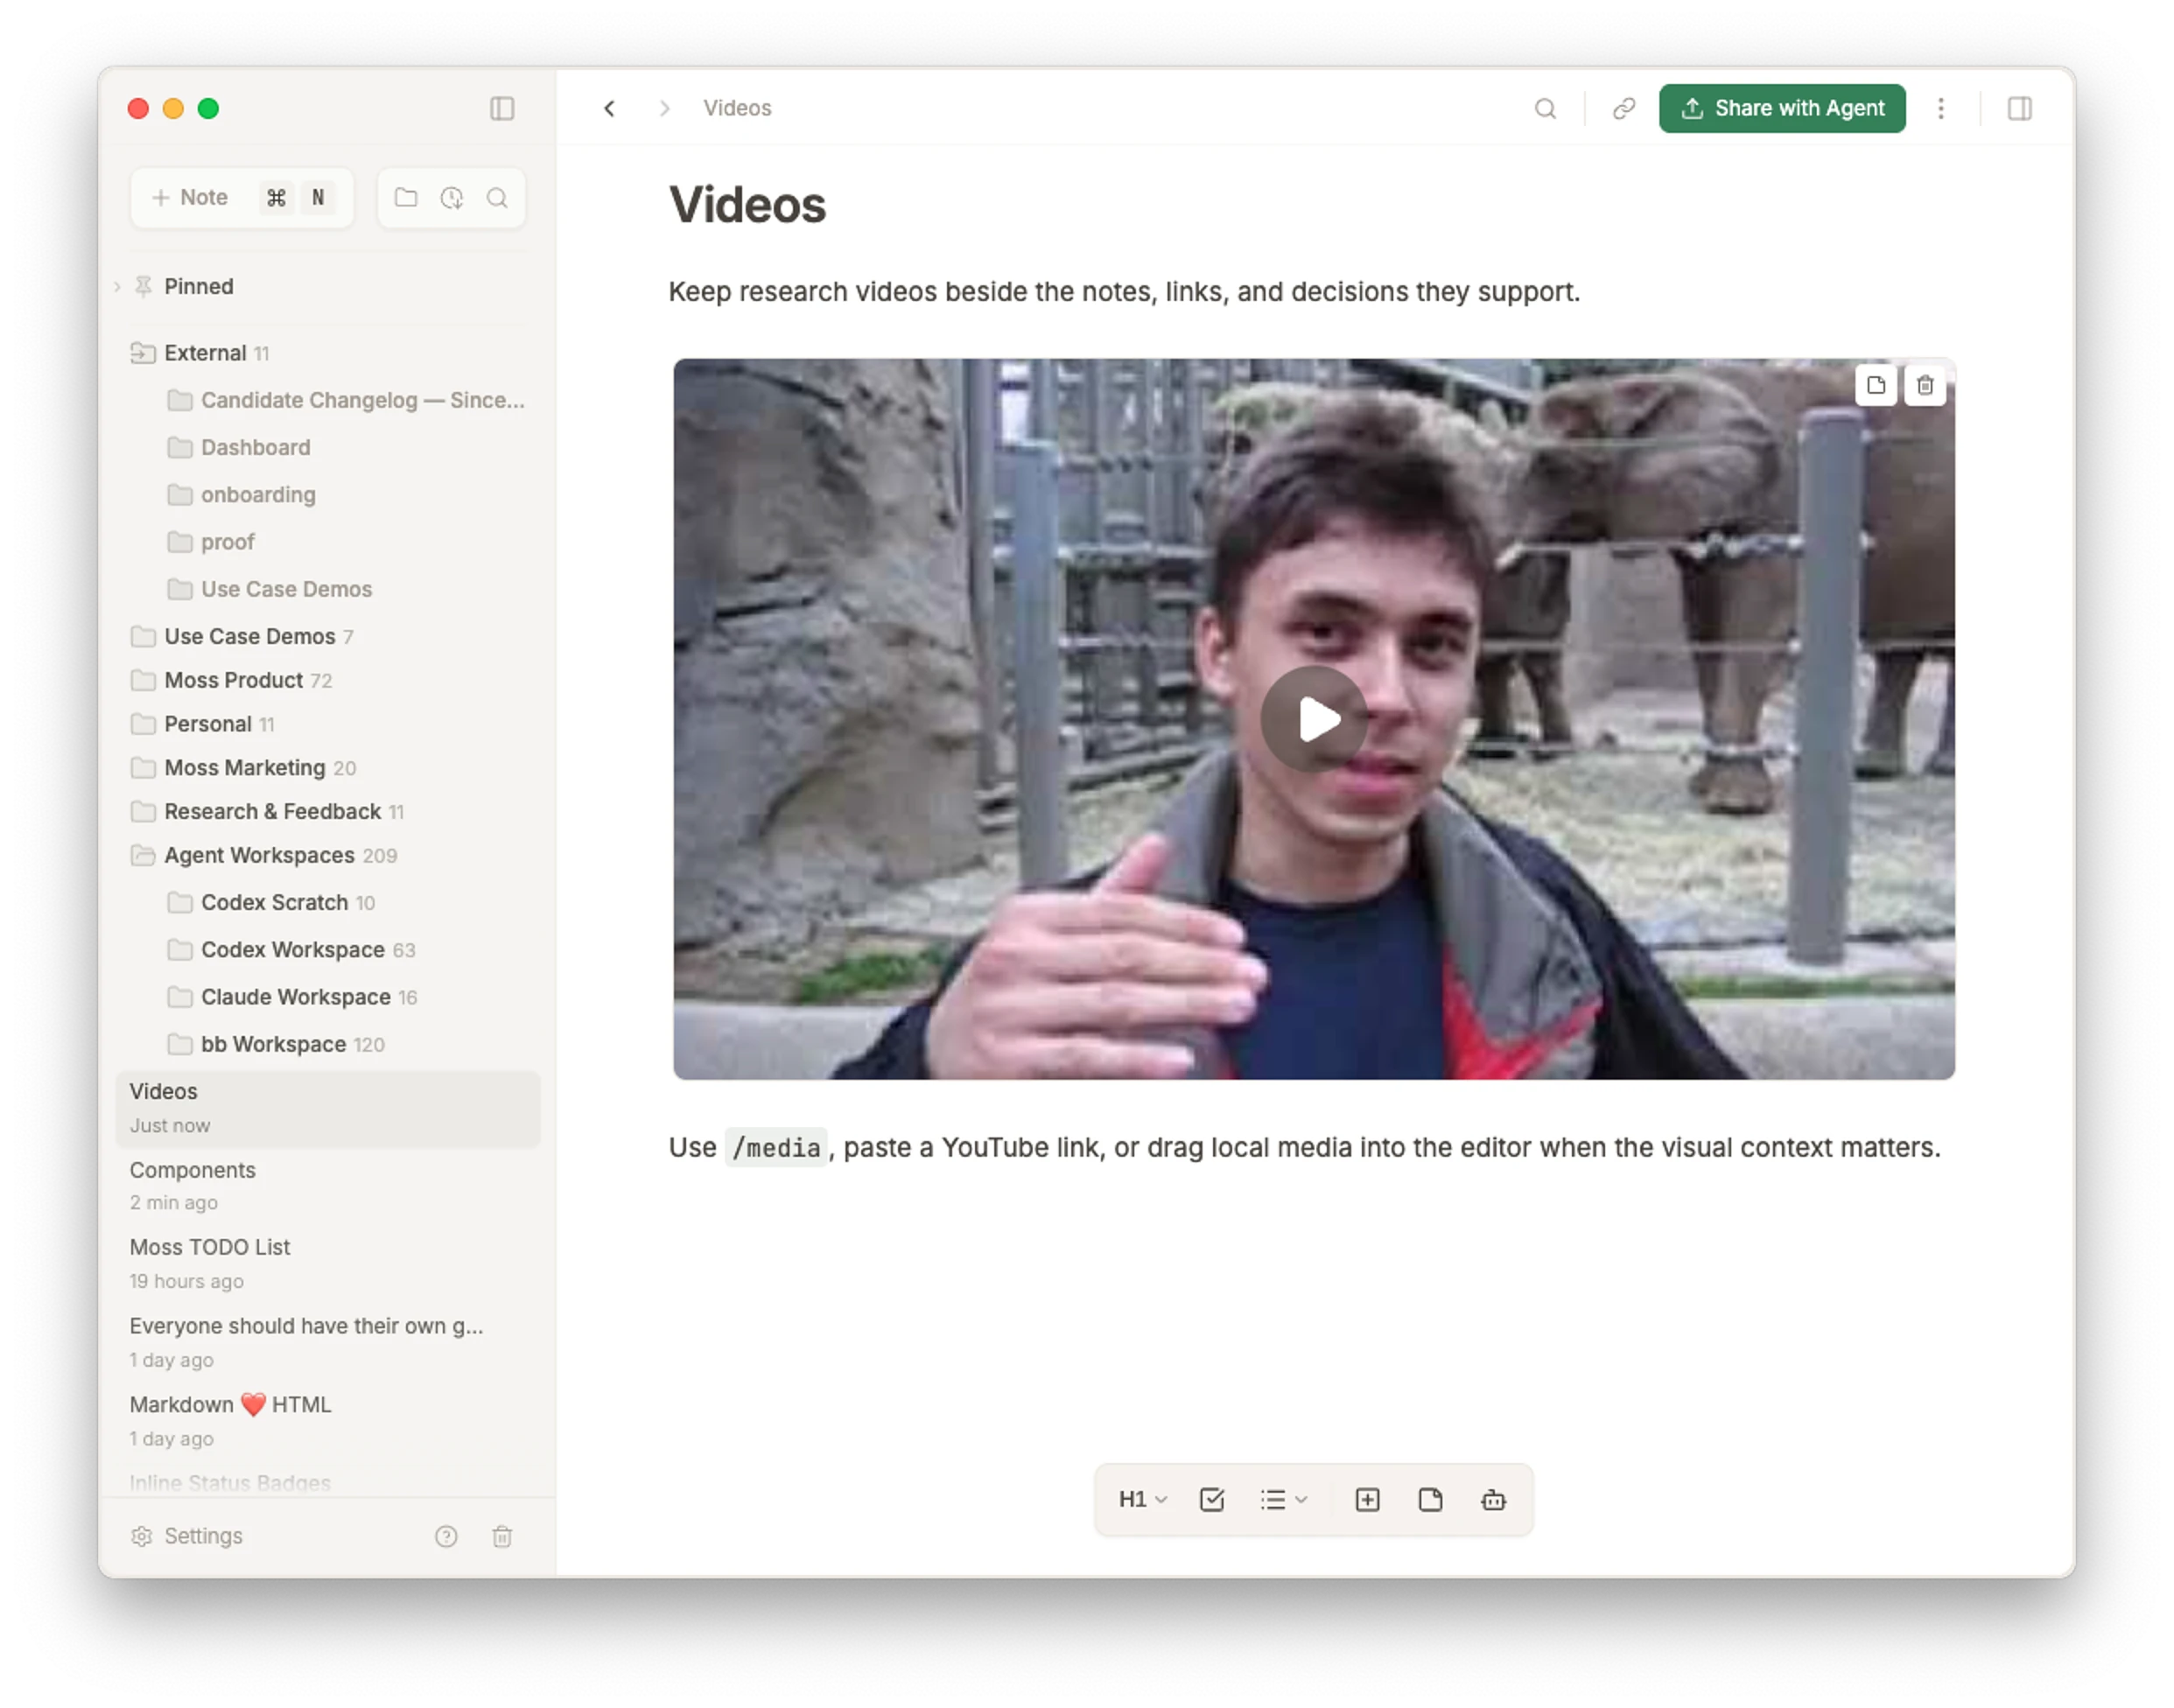Insert a checkbox from bottom toolbar

(x=1212, y=1499)
